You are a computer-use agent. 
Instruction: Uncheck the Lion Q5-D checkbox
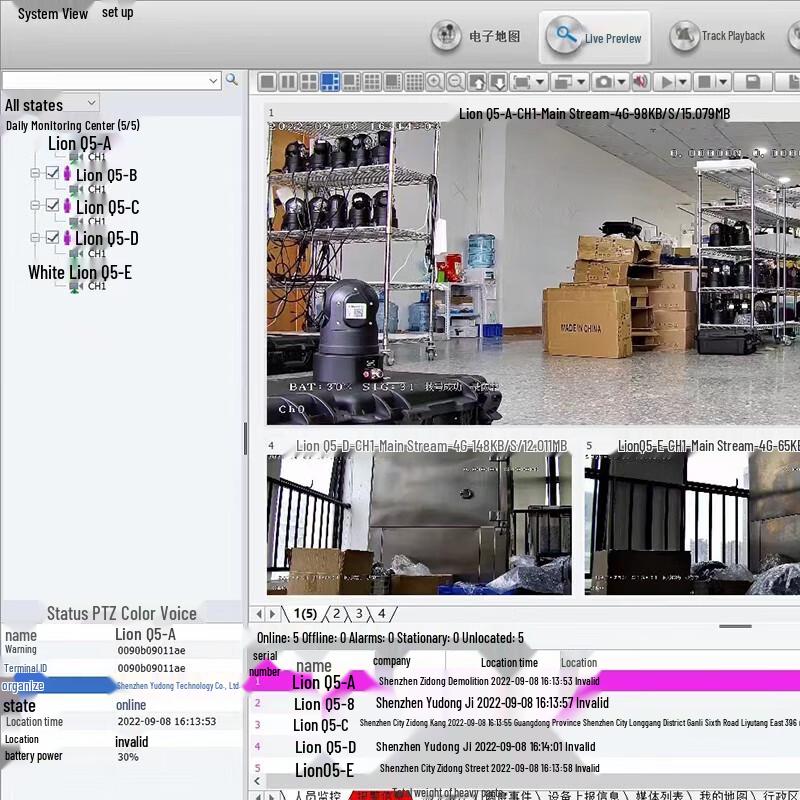point(53,237)
